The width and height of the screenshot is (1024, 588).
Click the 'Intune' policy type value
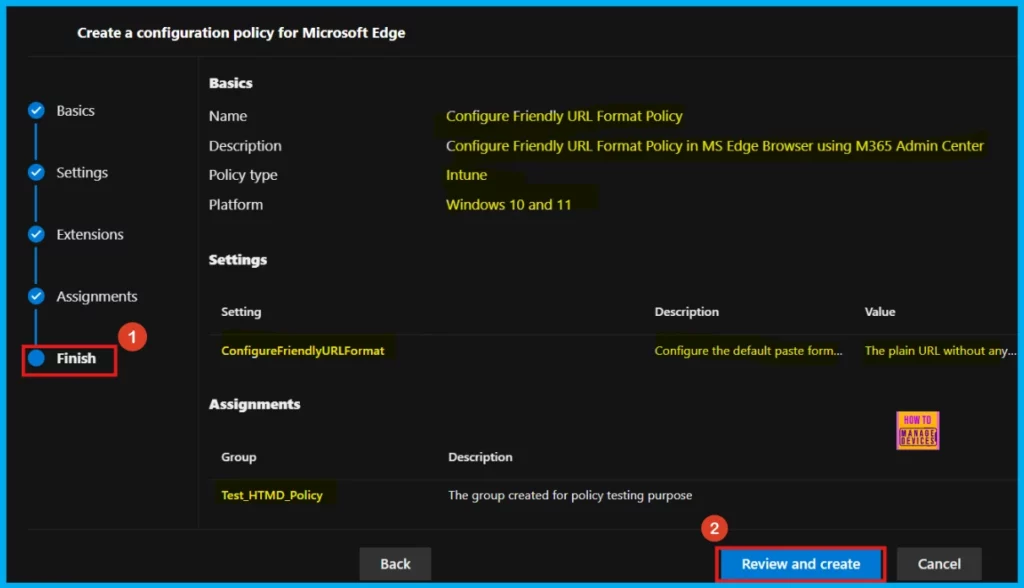click(x=466, y=175)
